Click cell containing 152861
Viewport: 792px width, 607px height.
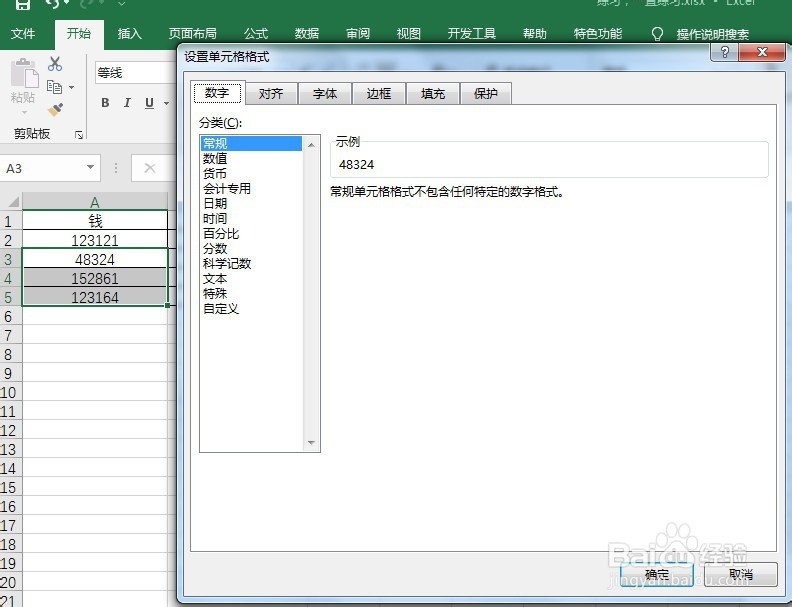coord(95,278)
